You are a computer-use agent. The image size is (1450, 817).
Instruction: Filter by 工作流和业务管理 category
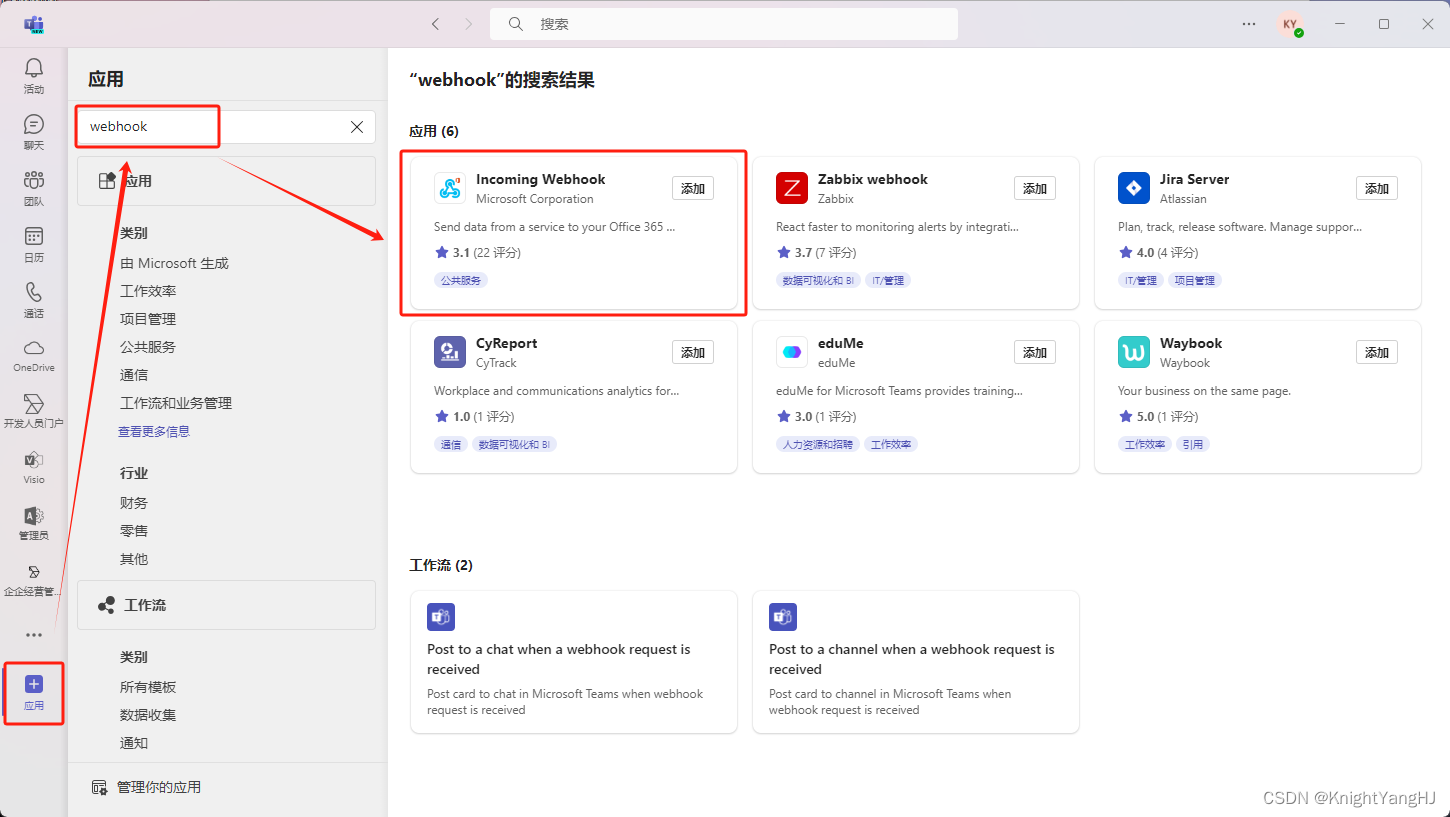176,403
